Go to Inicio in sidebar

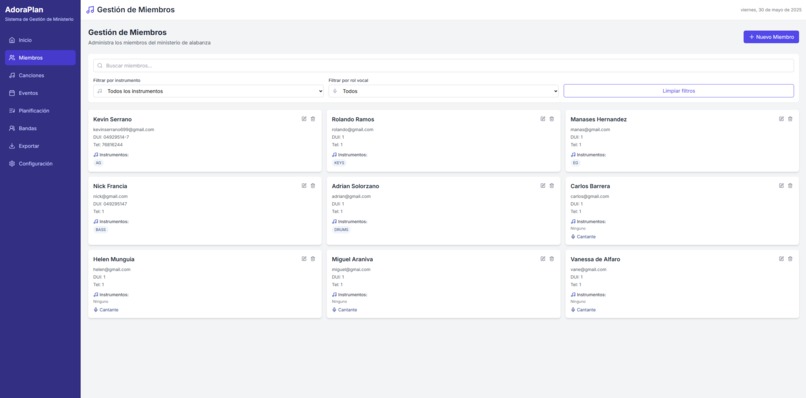tap(40, 40)
